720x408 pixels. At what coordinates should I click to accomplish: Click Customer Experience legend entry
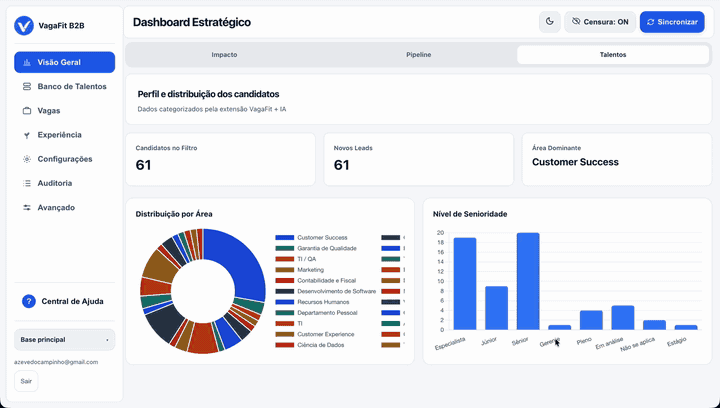click(x=315, y=334)
